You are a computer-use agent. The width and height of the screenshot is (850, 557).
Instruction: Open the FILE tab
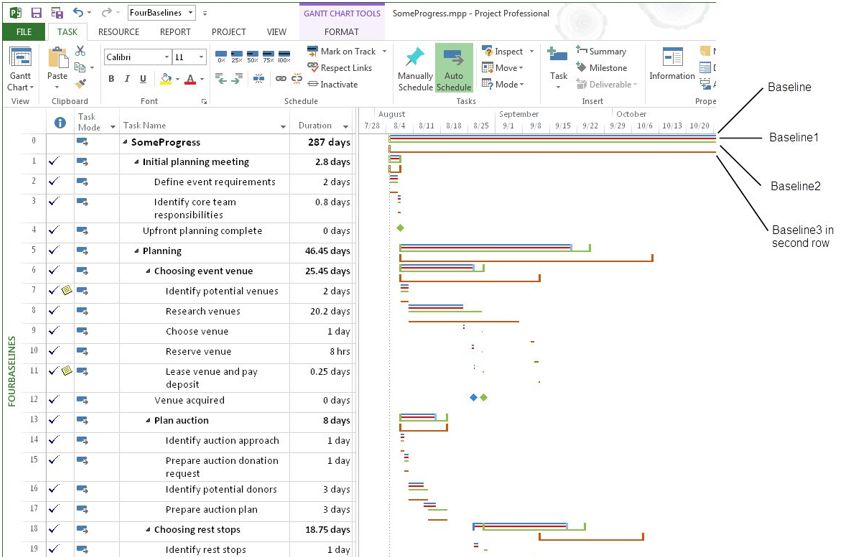tap(24, 32)
